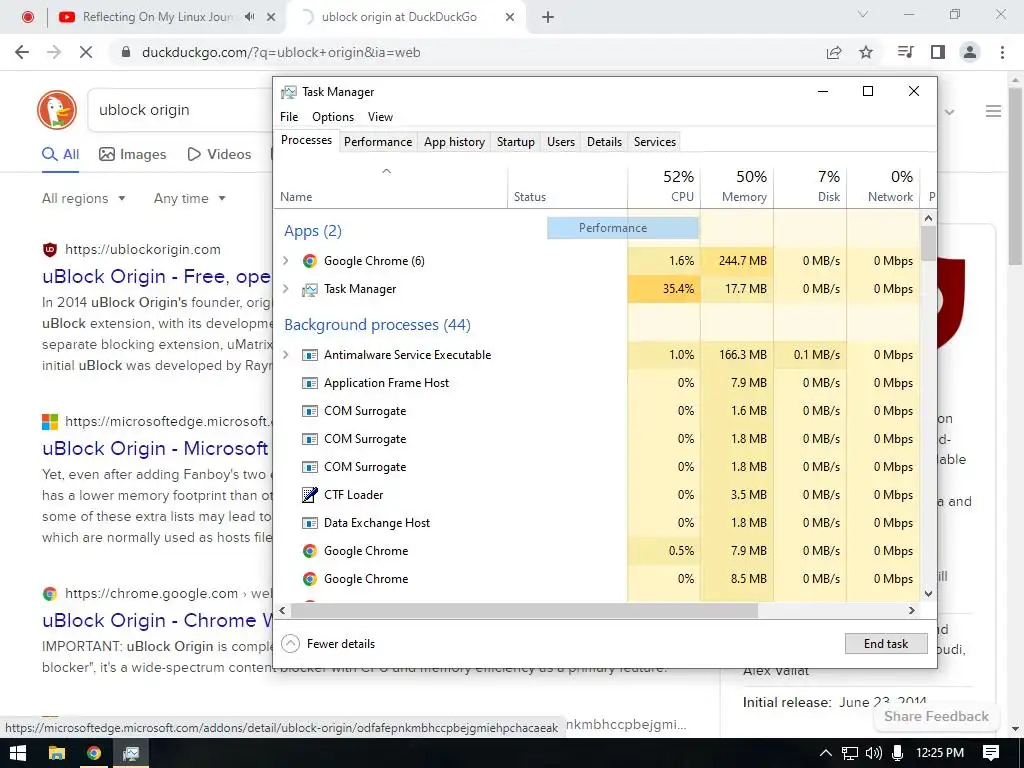Click Chrome's tab search chevron
The height and width of the screenshot is (768, 1024).
point(863,14)
